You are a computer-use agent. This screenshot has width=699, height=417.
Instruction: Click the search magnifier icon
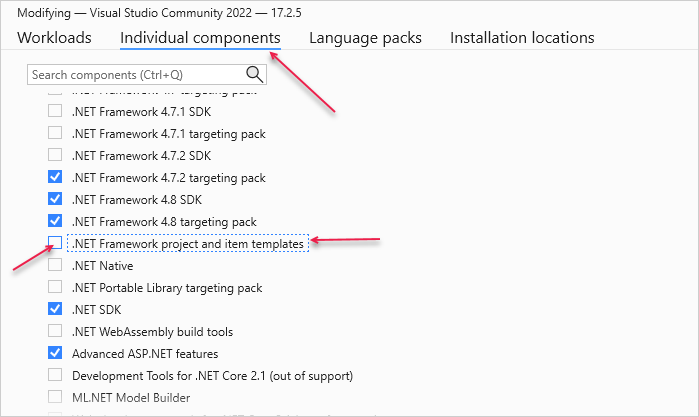tap(255, 74)
